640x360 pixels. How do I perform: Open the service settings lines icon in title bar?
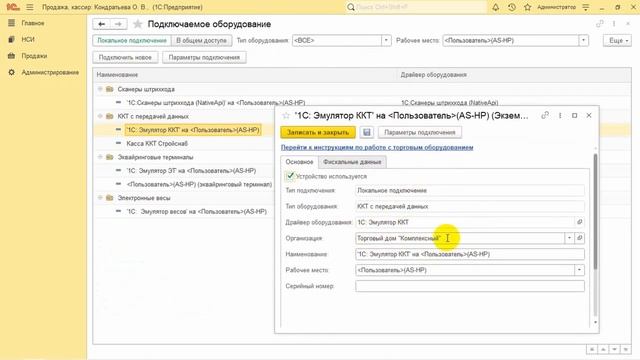tap(586, 7)
